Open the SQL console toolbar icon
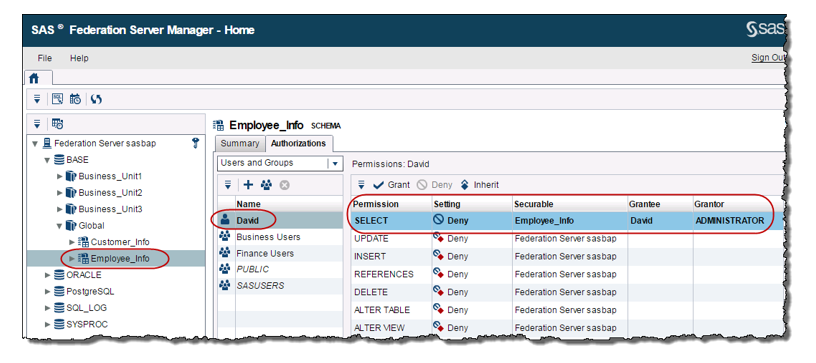The image size is (816, 363). click(x=58, y=99)
